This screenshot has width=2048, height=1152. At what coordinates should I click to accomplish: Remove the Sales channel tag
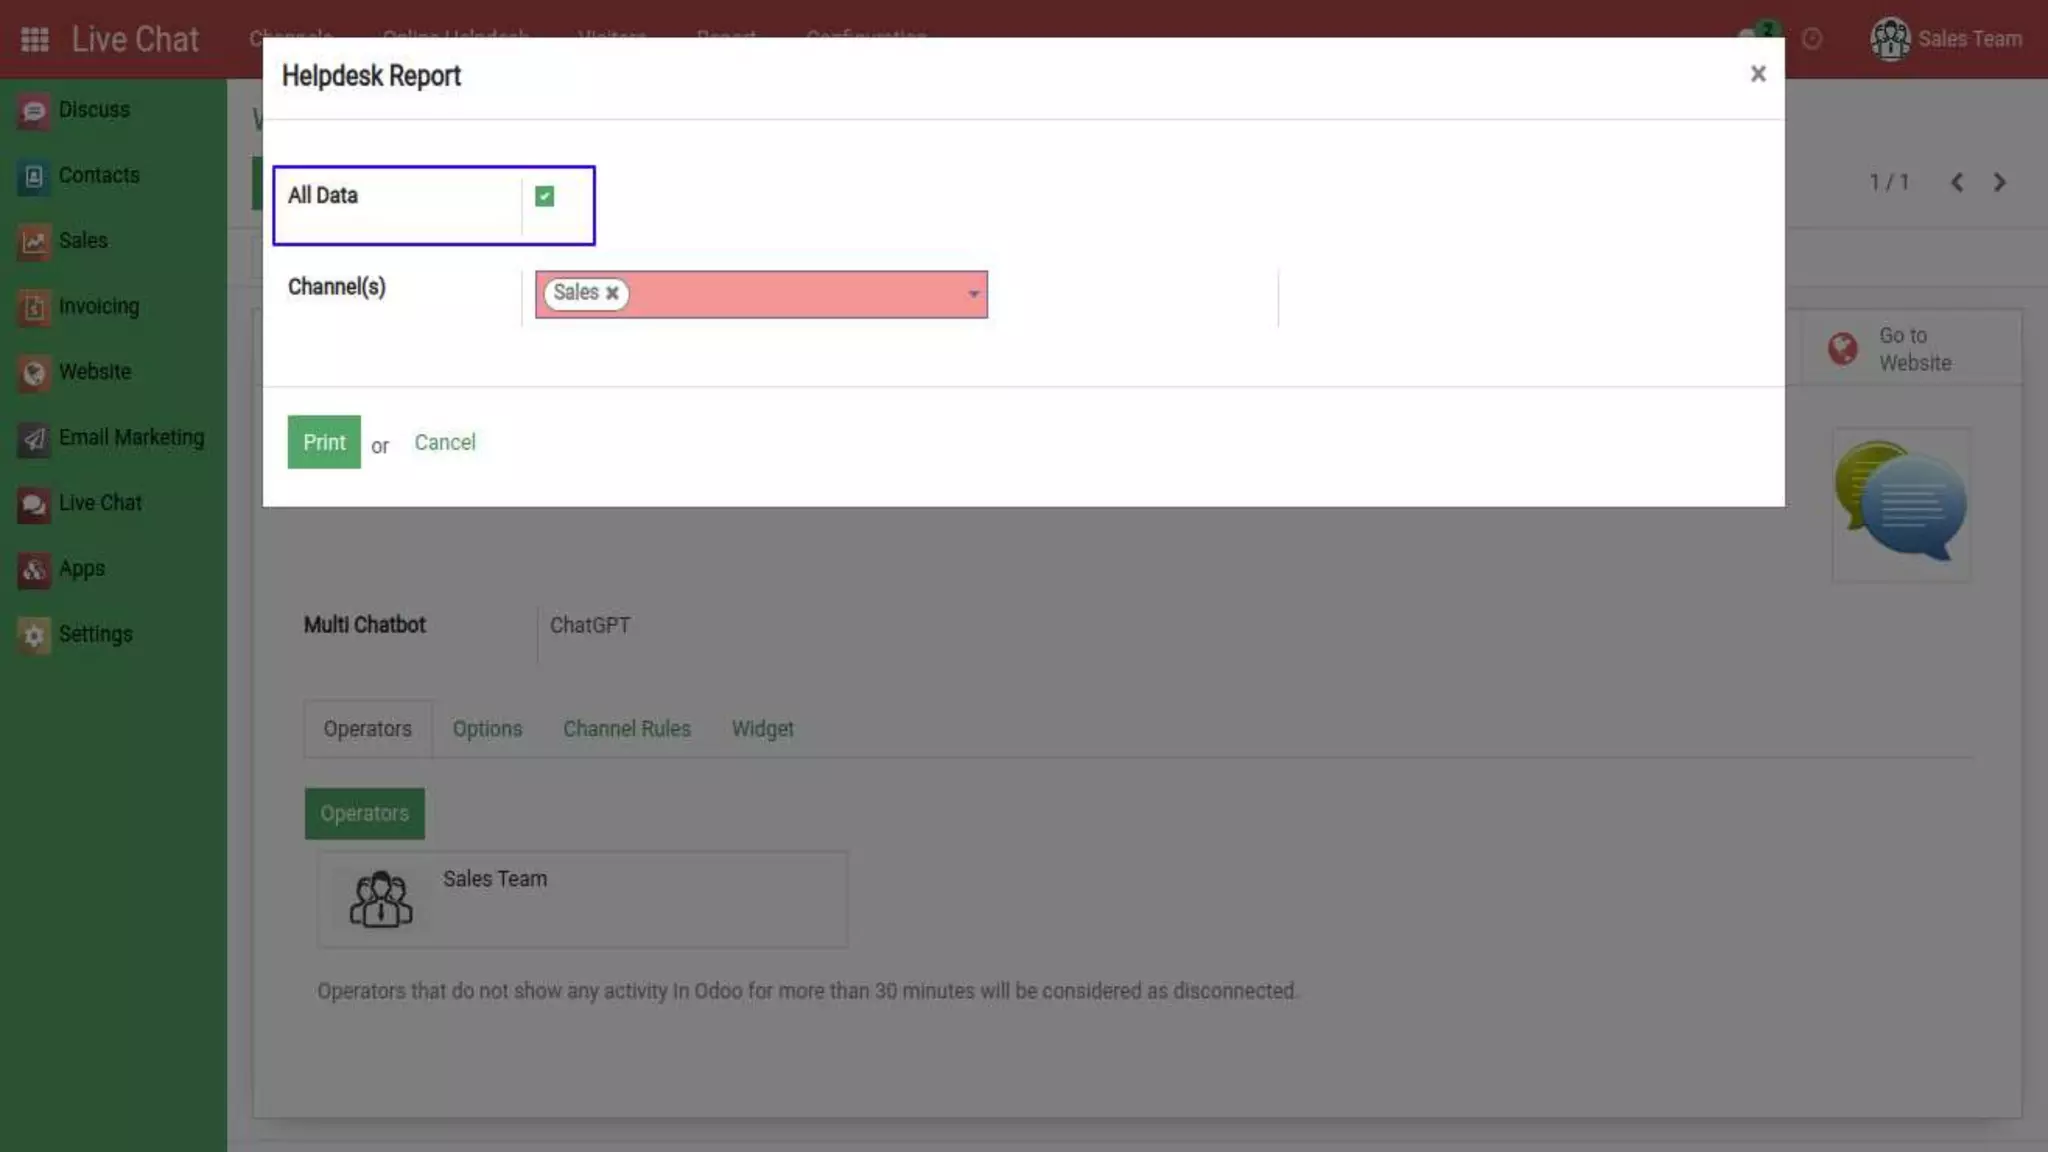(612, 293)
